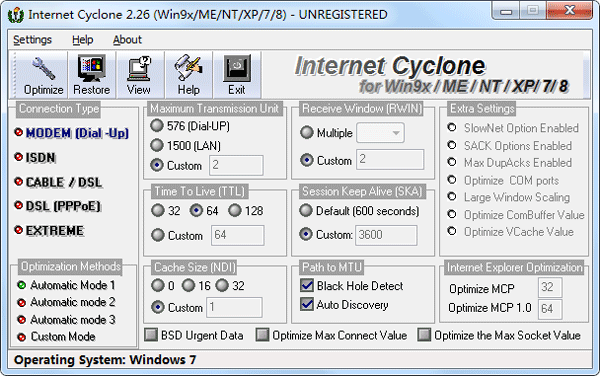Toggle Large Window Scaling option
Viewport: 600px width, 376px height.
click(x=452, y=197)
